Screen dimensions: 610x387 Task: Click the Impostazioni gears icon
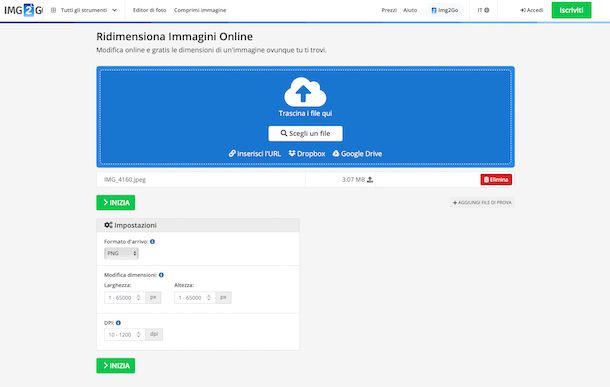coord(108,225)
